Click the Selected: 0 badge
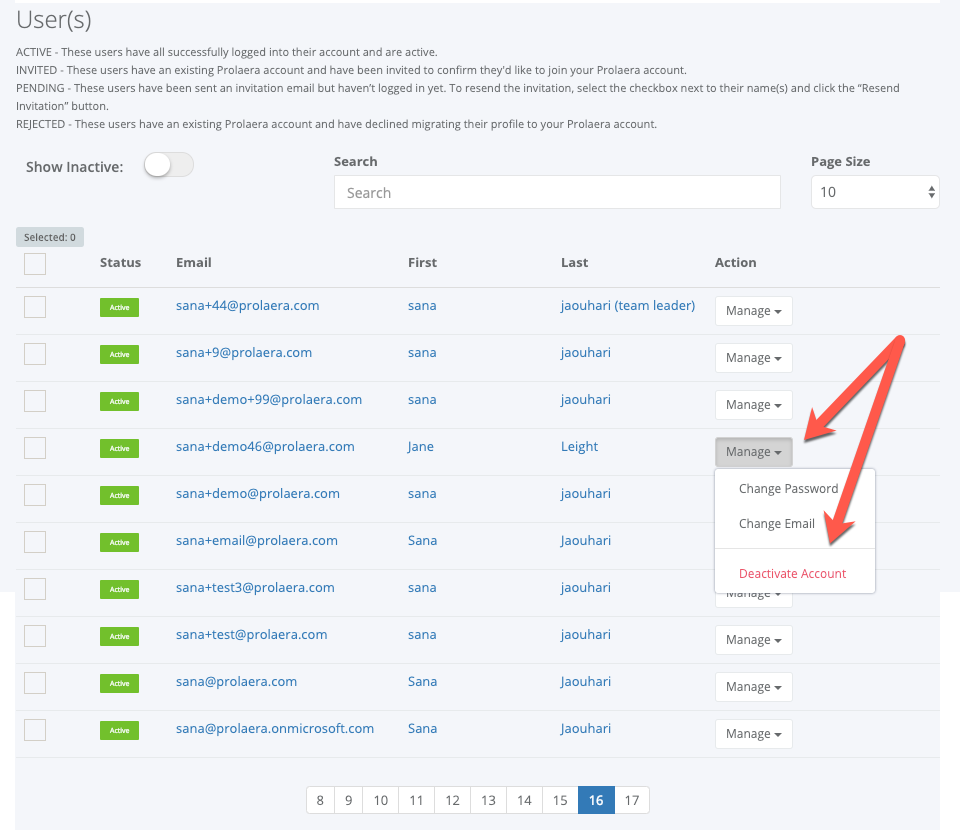The height and width of the screenshot is (830, 960). (x=50, y=237)
